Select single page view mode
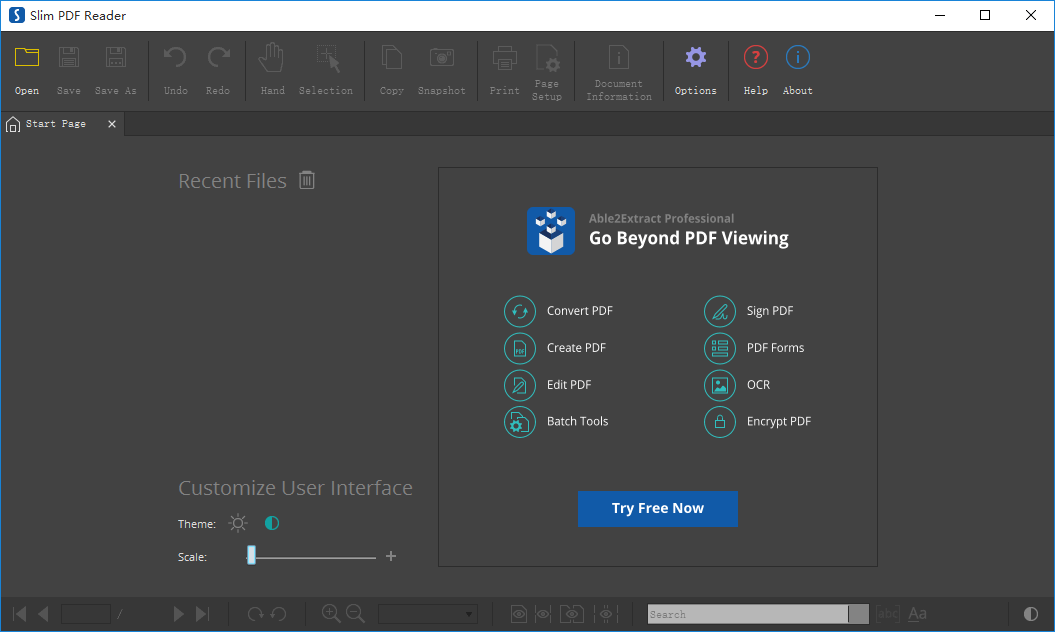 pyautogui.click(x=519, y=614)
